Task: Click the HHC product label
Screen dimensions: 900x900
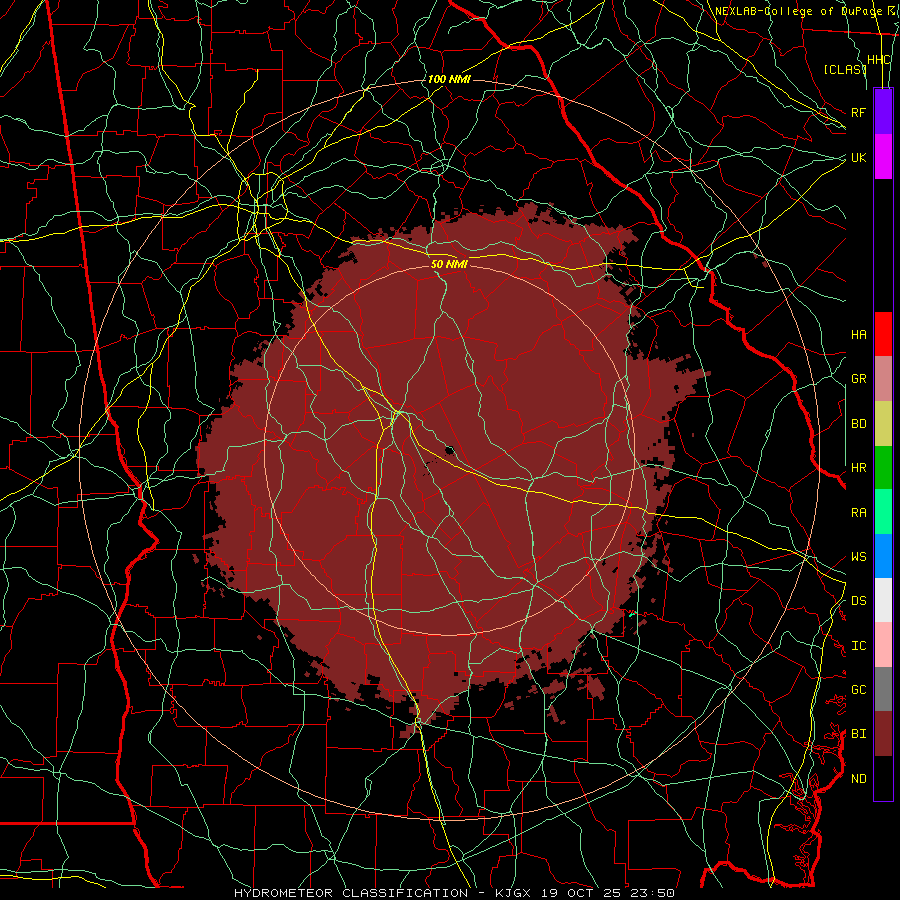Action: pos(878,60)
